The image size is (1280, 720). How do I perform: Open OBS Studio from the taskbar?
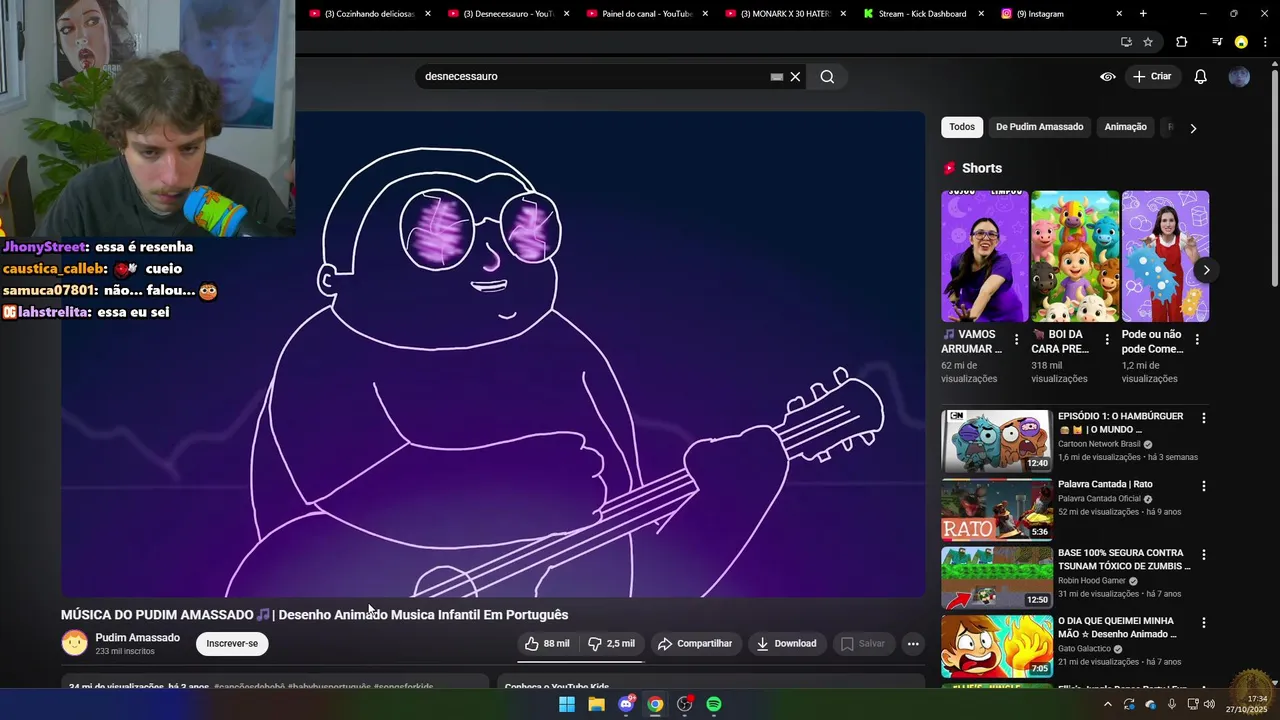point(685,704)
